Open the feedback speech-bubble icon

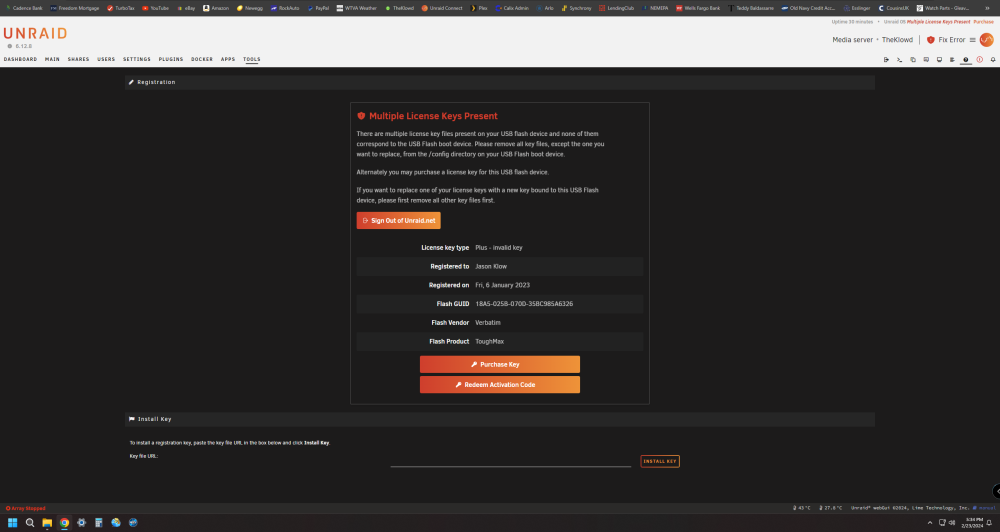(x=926, y=59)
